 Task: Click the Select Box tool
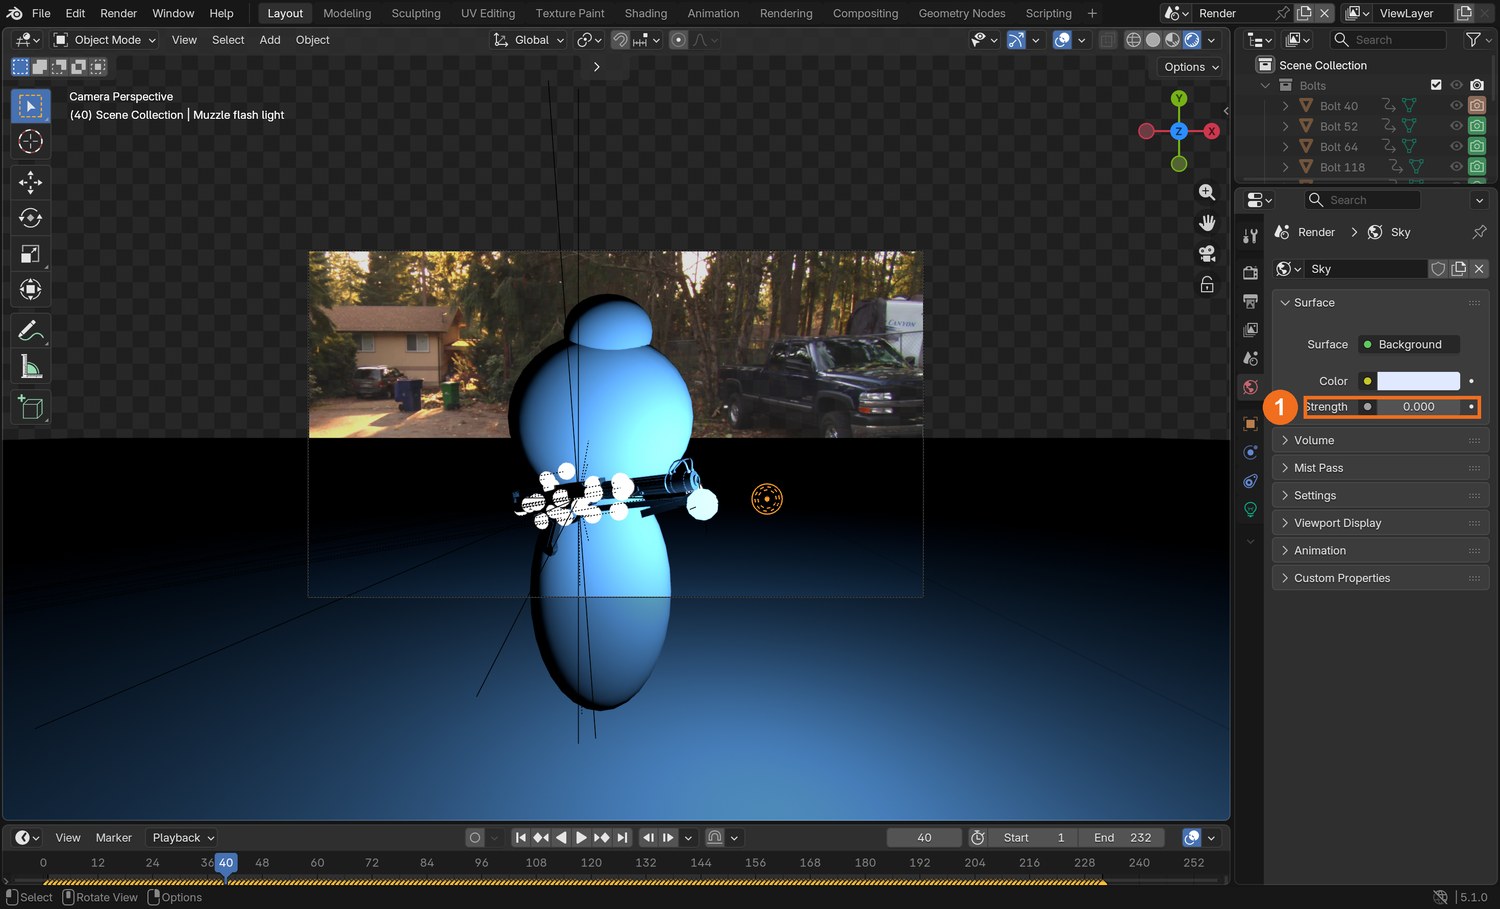(x=31, y=106)
